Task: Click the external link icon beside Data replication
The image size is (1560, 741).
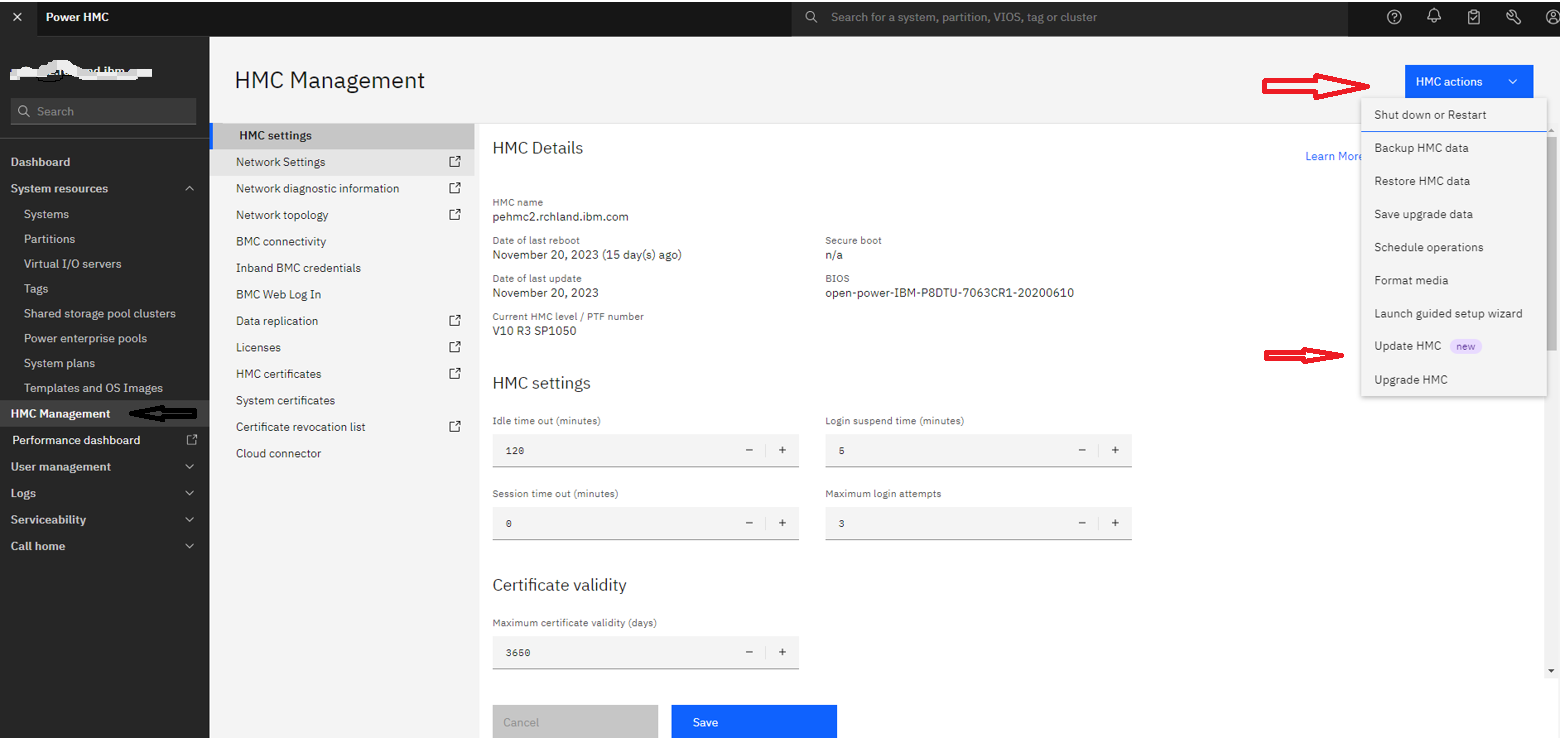Action: (x=455, y=320)
